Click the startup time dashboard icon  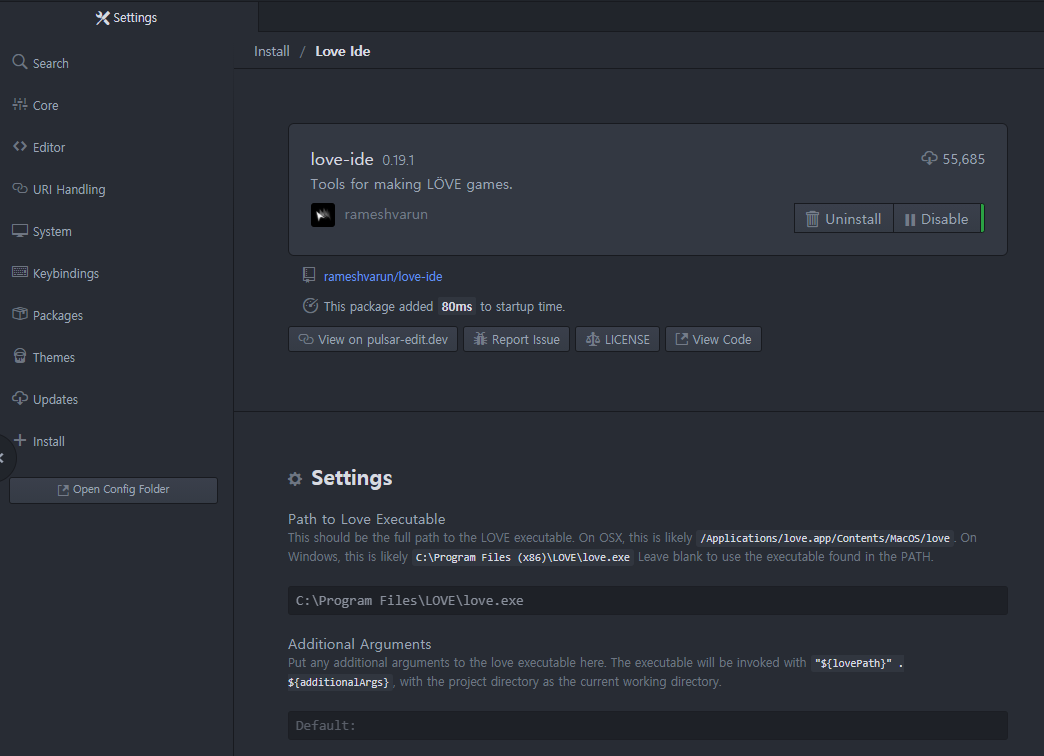coord(310,306)
